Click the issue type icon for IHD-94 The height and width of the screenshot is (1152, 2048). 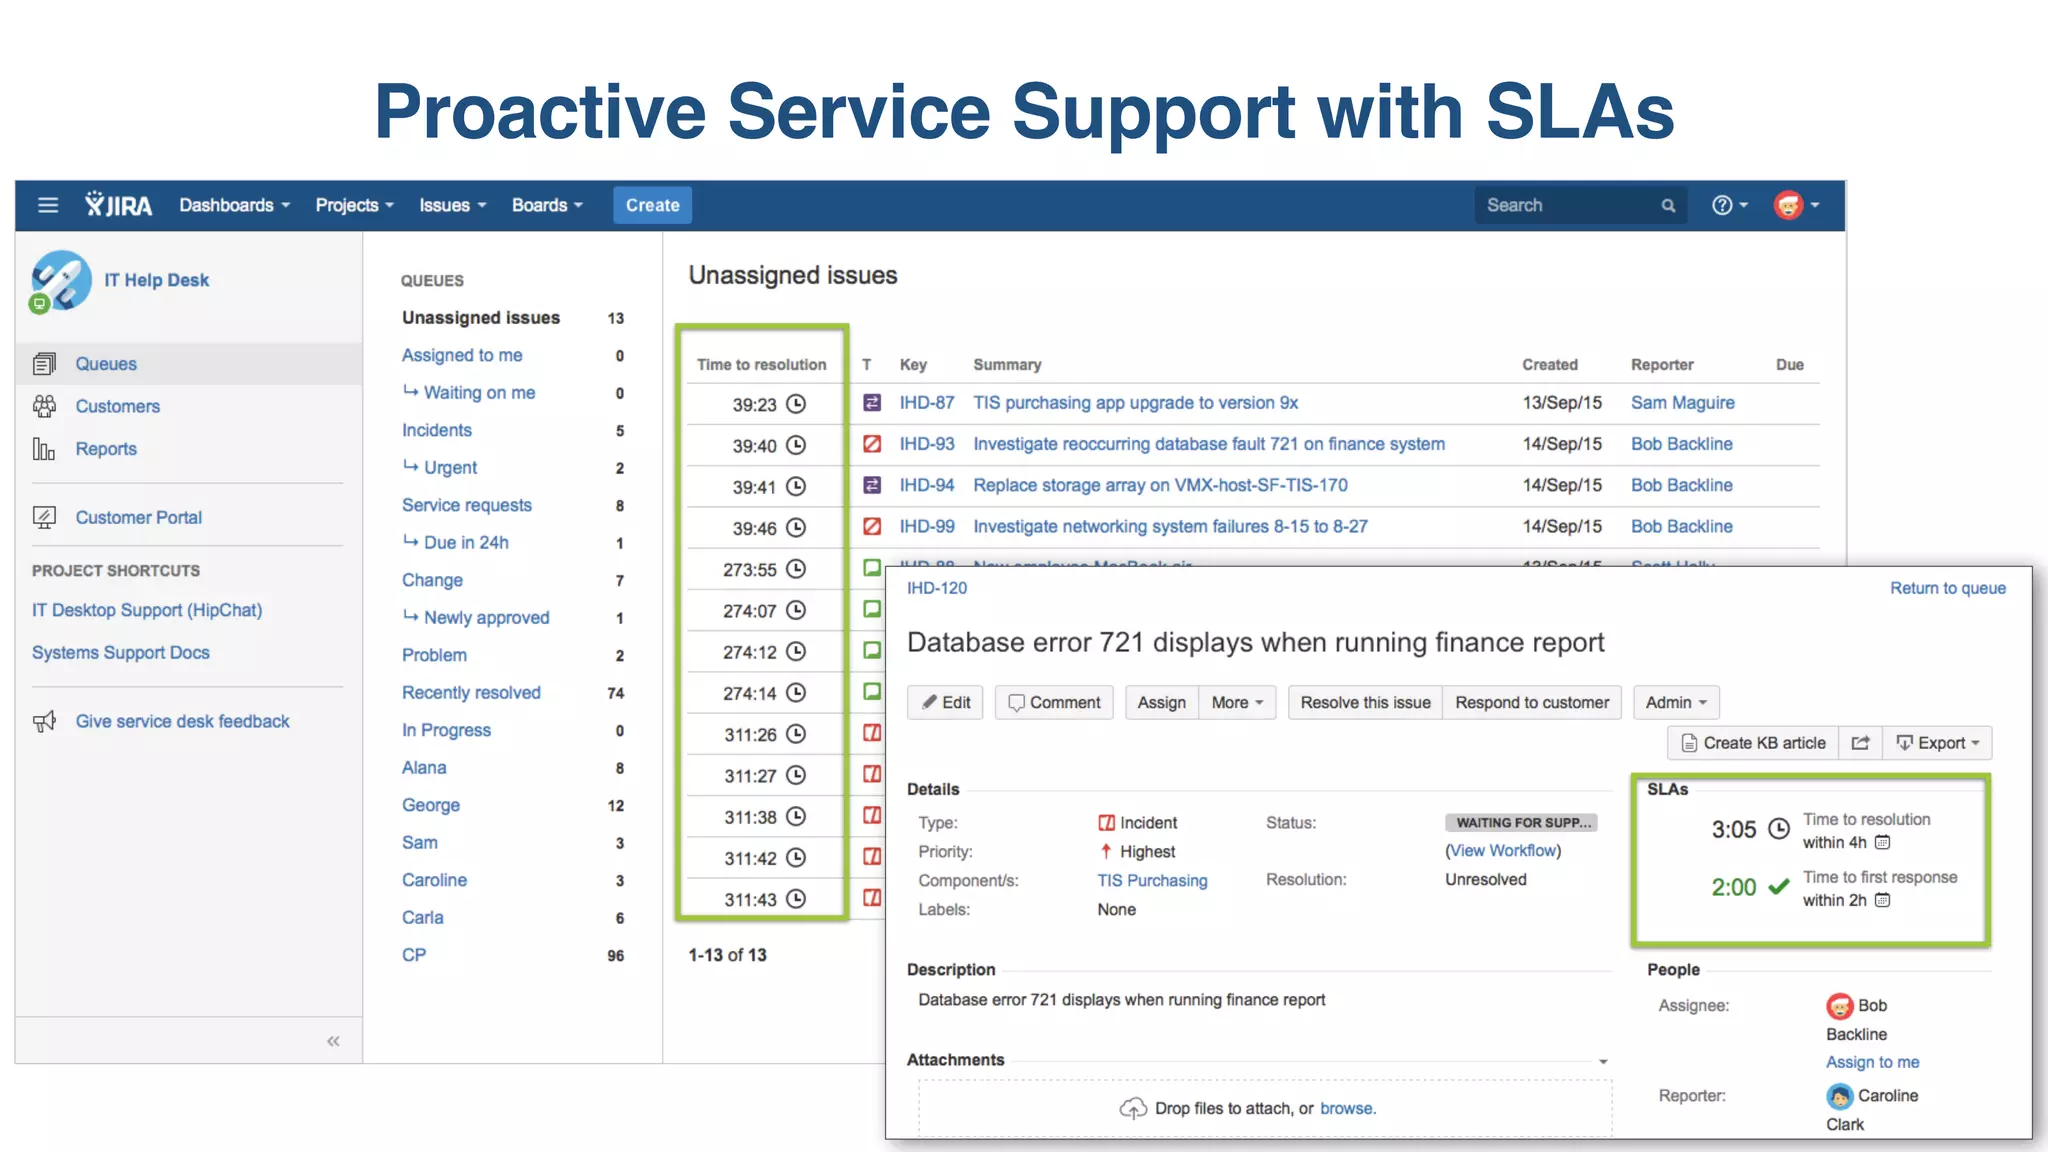(872, 485)
